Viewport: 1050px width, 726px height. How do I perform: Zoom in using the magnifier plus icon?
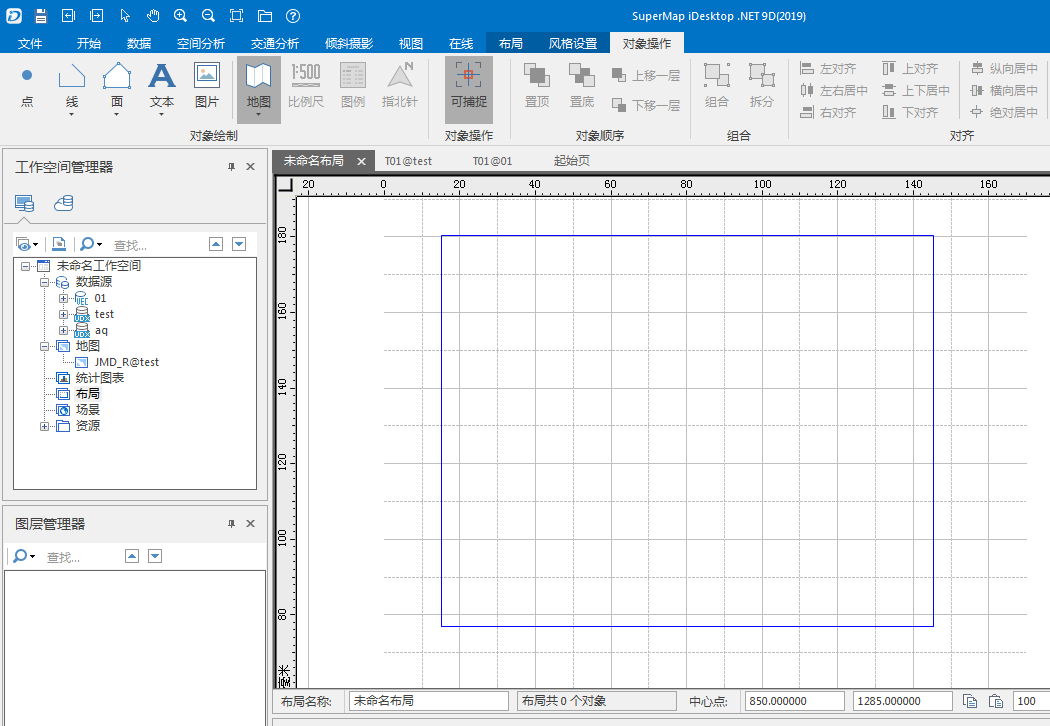(181, 15)
